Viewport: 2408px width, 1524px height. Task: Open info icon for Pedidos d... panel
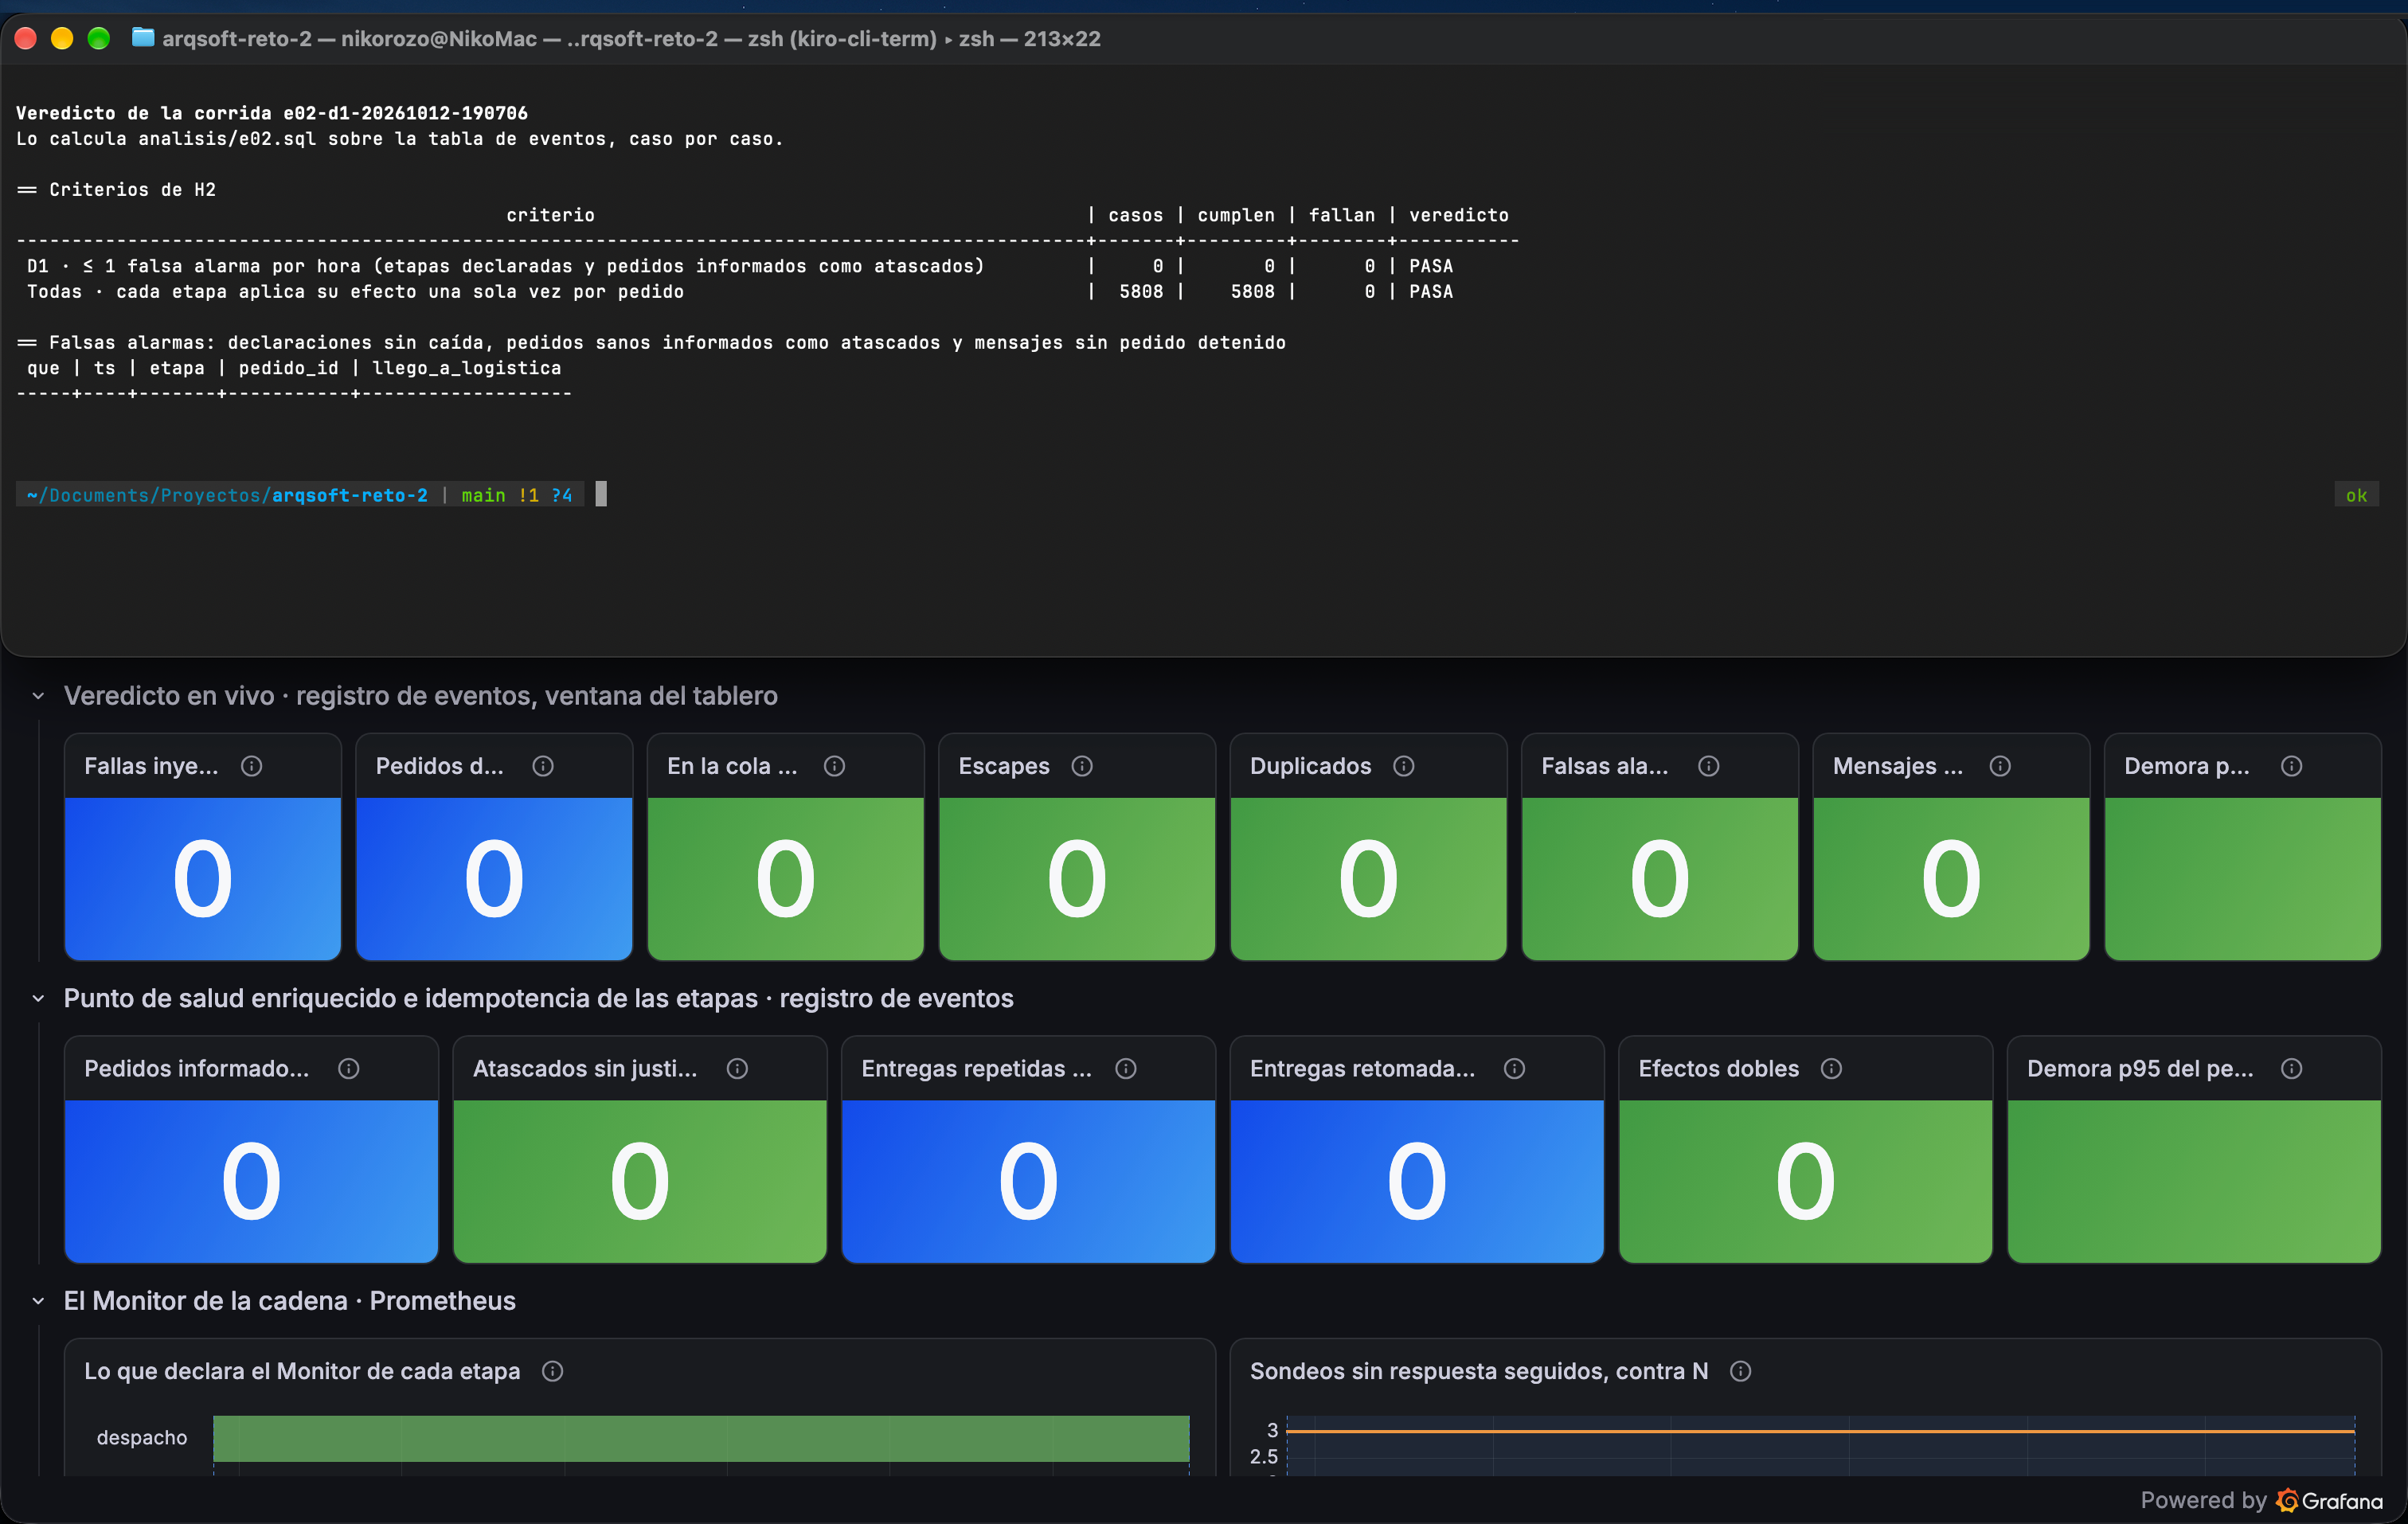pos(543,766)
